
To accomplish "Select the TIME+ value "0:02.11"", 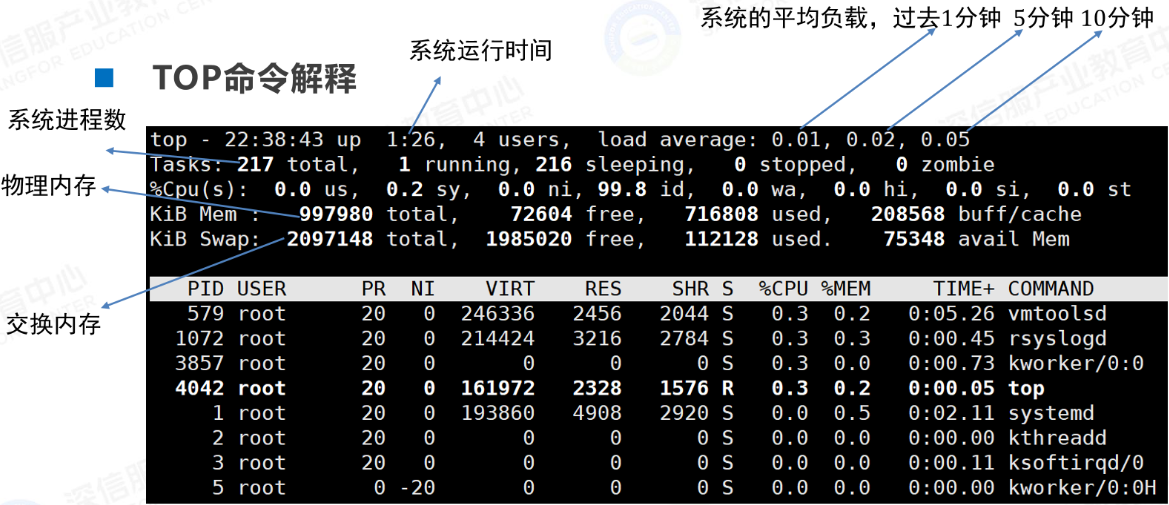I will (x=952, y=413).
